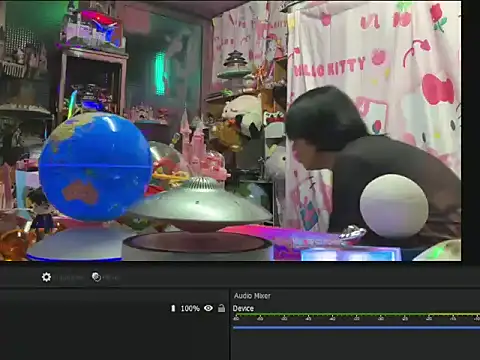The height and width of the screenshot is (360, 480).
Task: Select the 100% battery level text
Action: point(190,308)
